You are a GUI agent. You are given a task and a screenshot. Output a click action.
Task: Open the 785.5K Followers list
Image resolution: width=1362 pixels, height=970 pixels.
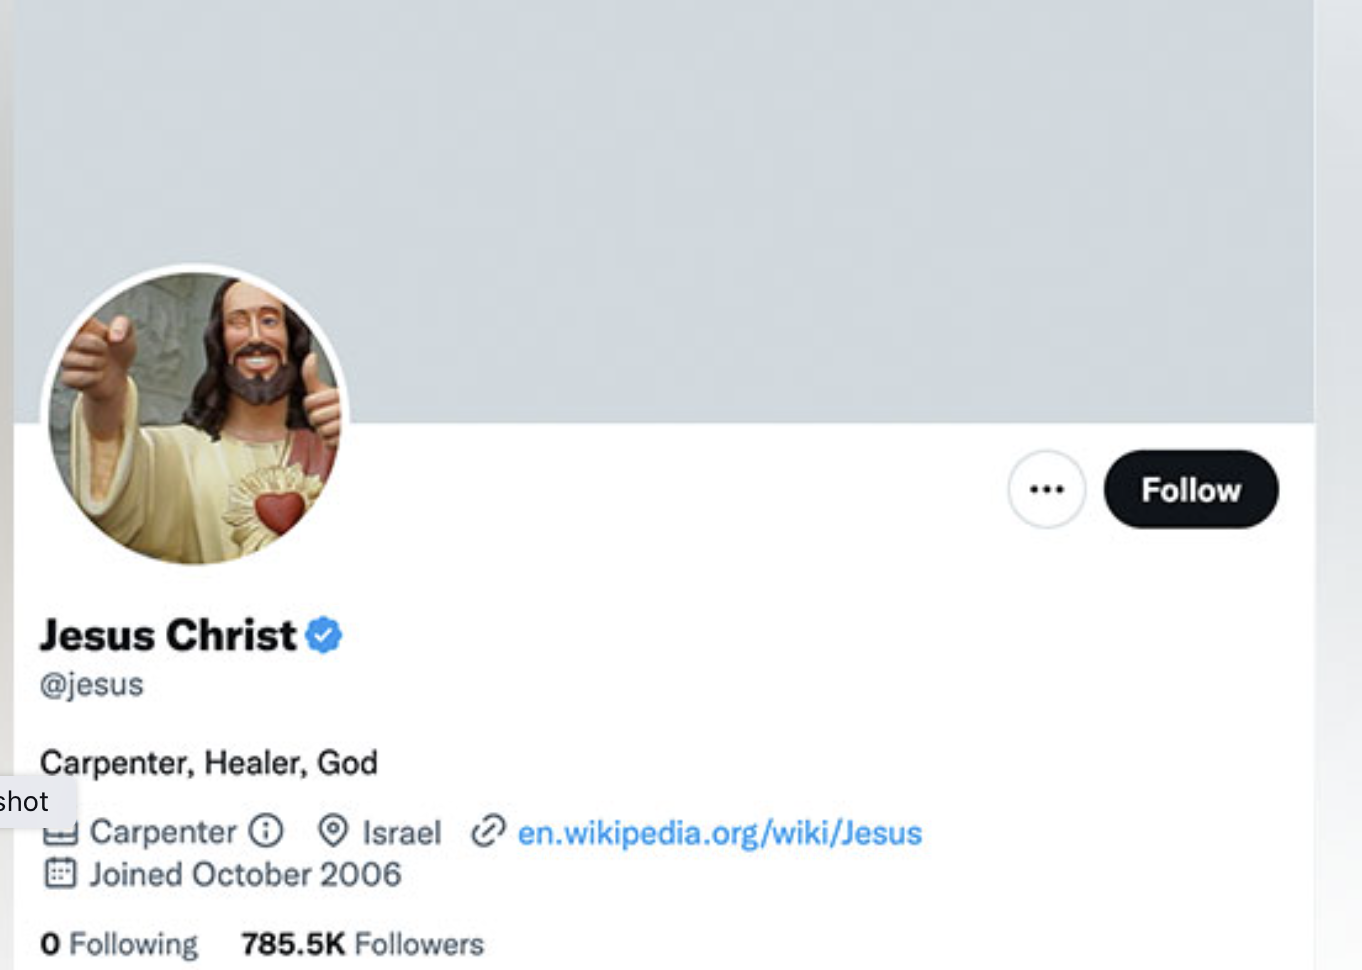click(x=362, y=943)
